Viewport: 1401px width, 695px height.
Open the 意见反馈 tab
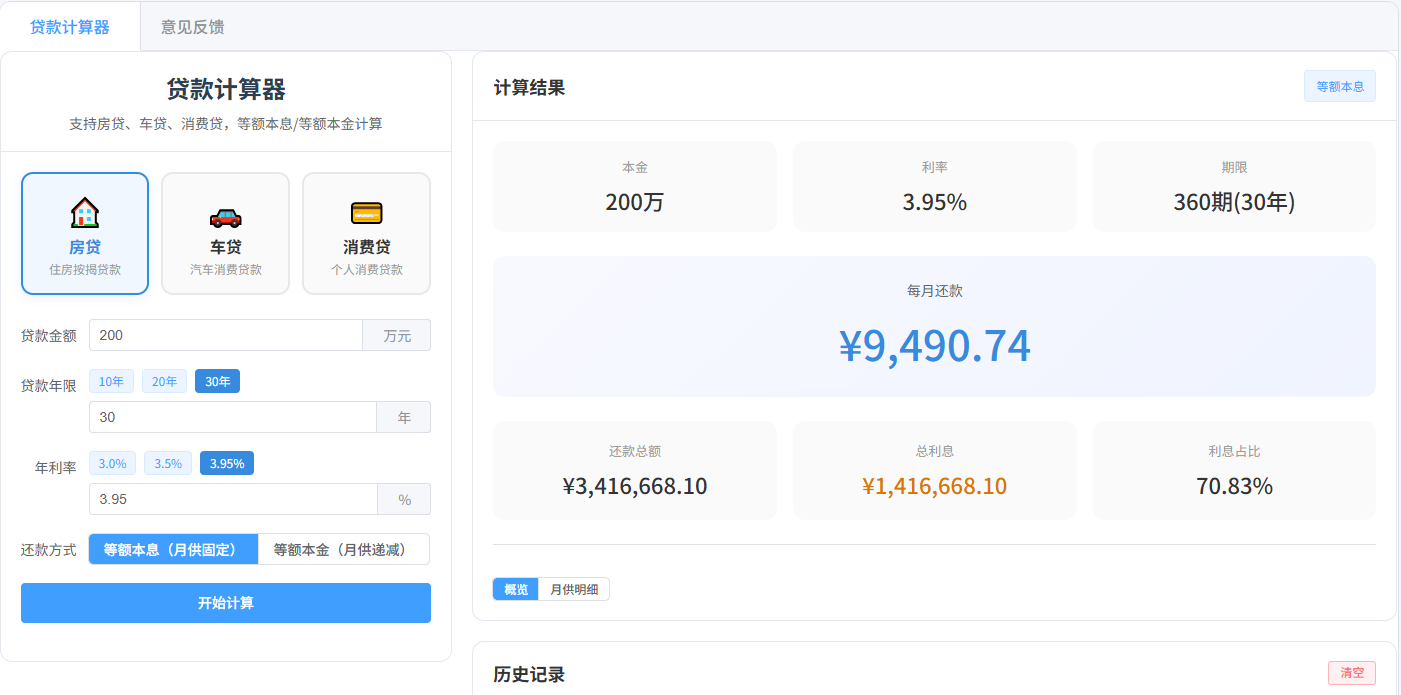pyautogui.click(x=193, y=27)
